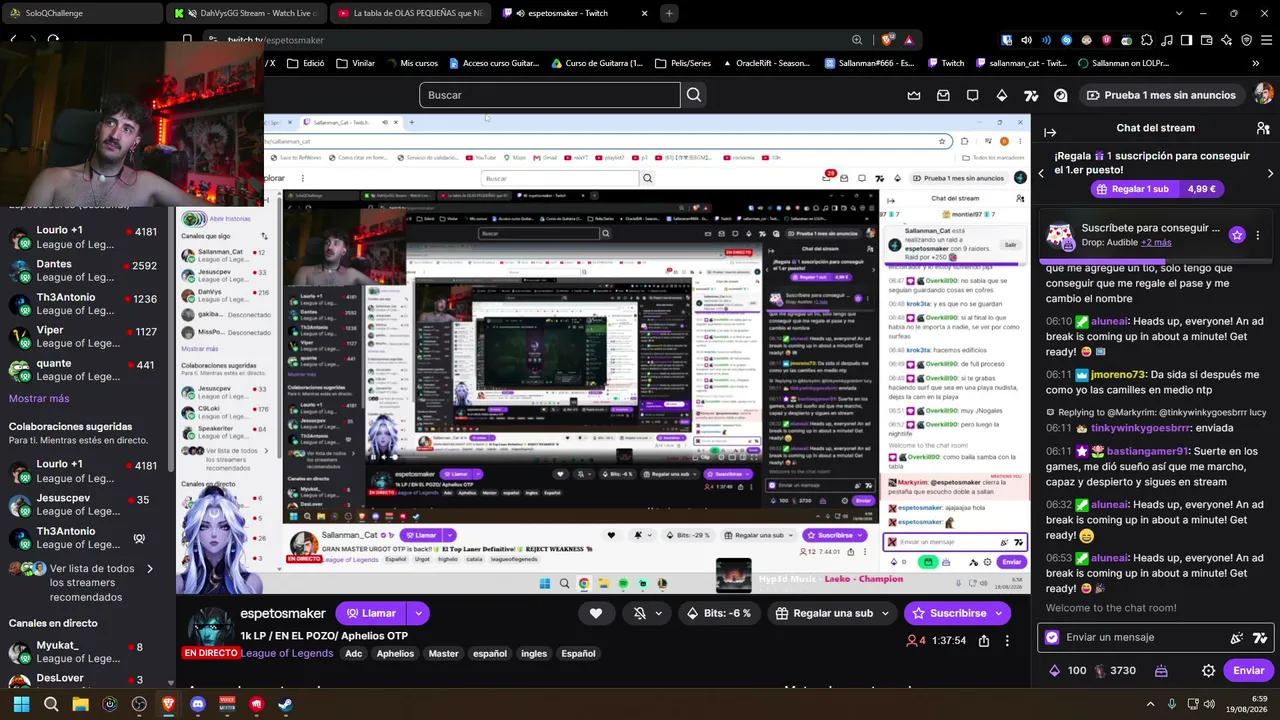The height and width of the screenshot is (720, 1280).
Task: Click the Get Bits diamond icon in header
Action: (1002, 95)
